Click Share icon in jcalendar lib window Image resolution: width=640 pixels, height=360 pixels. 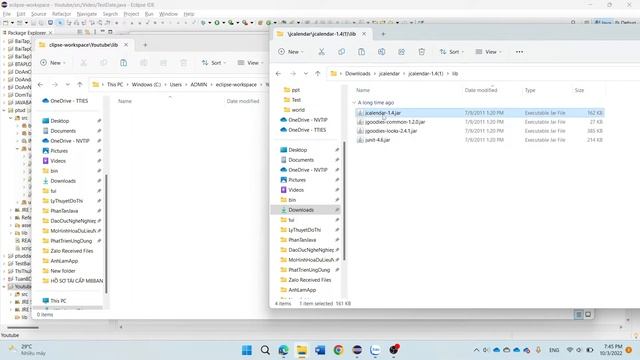401,52
